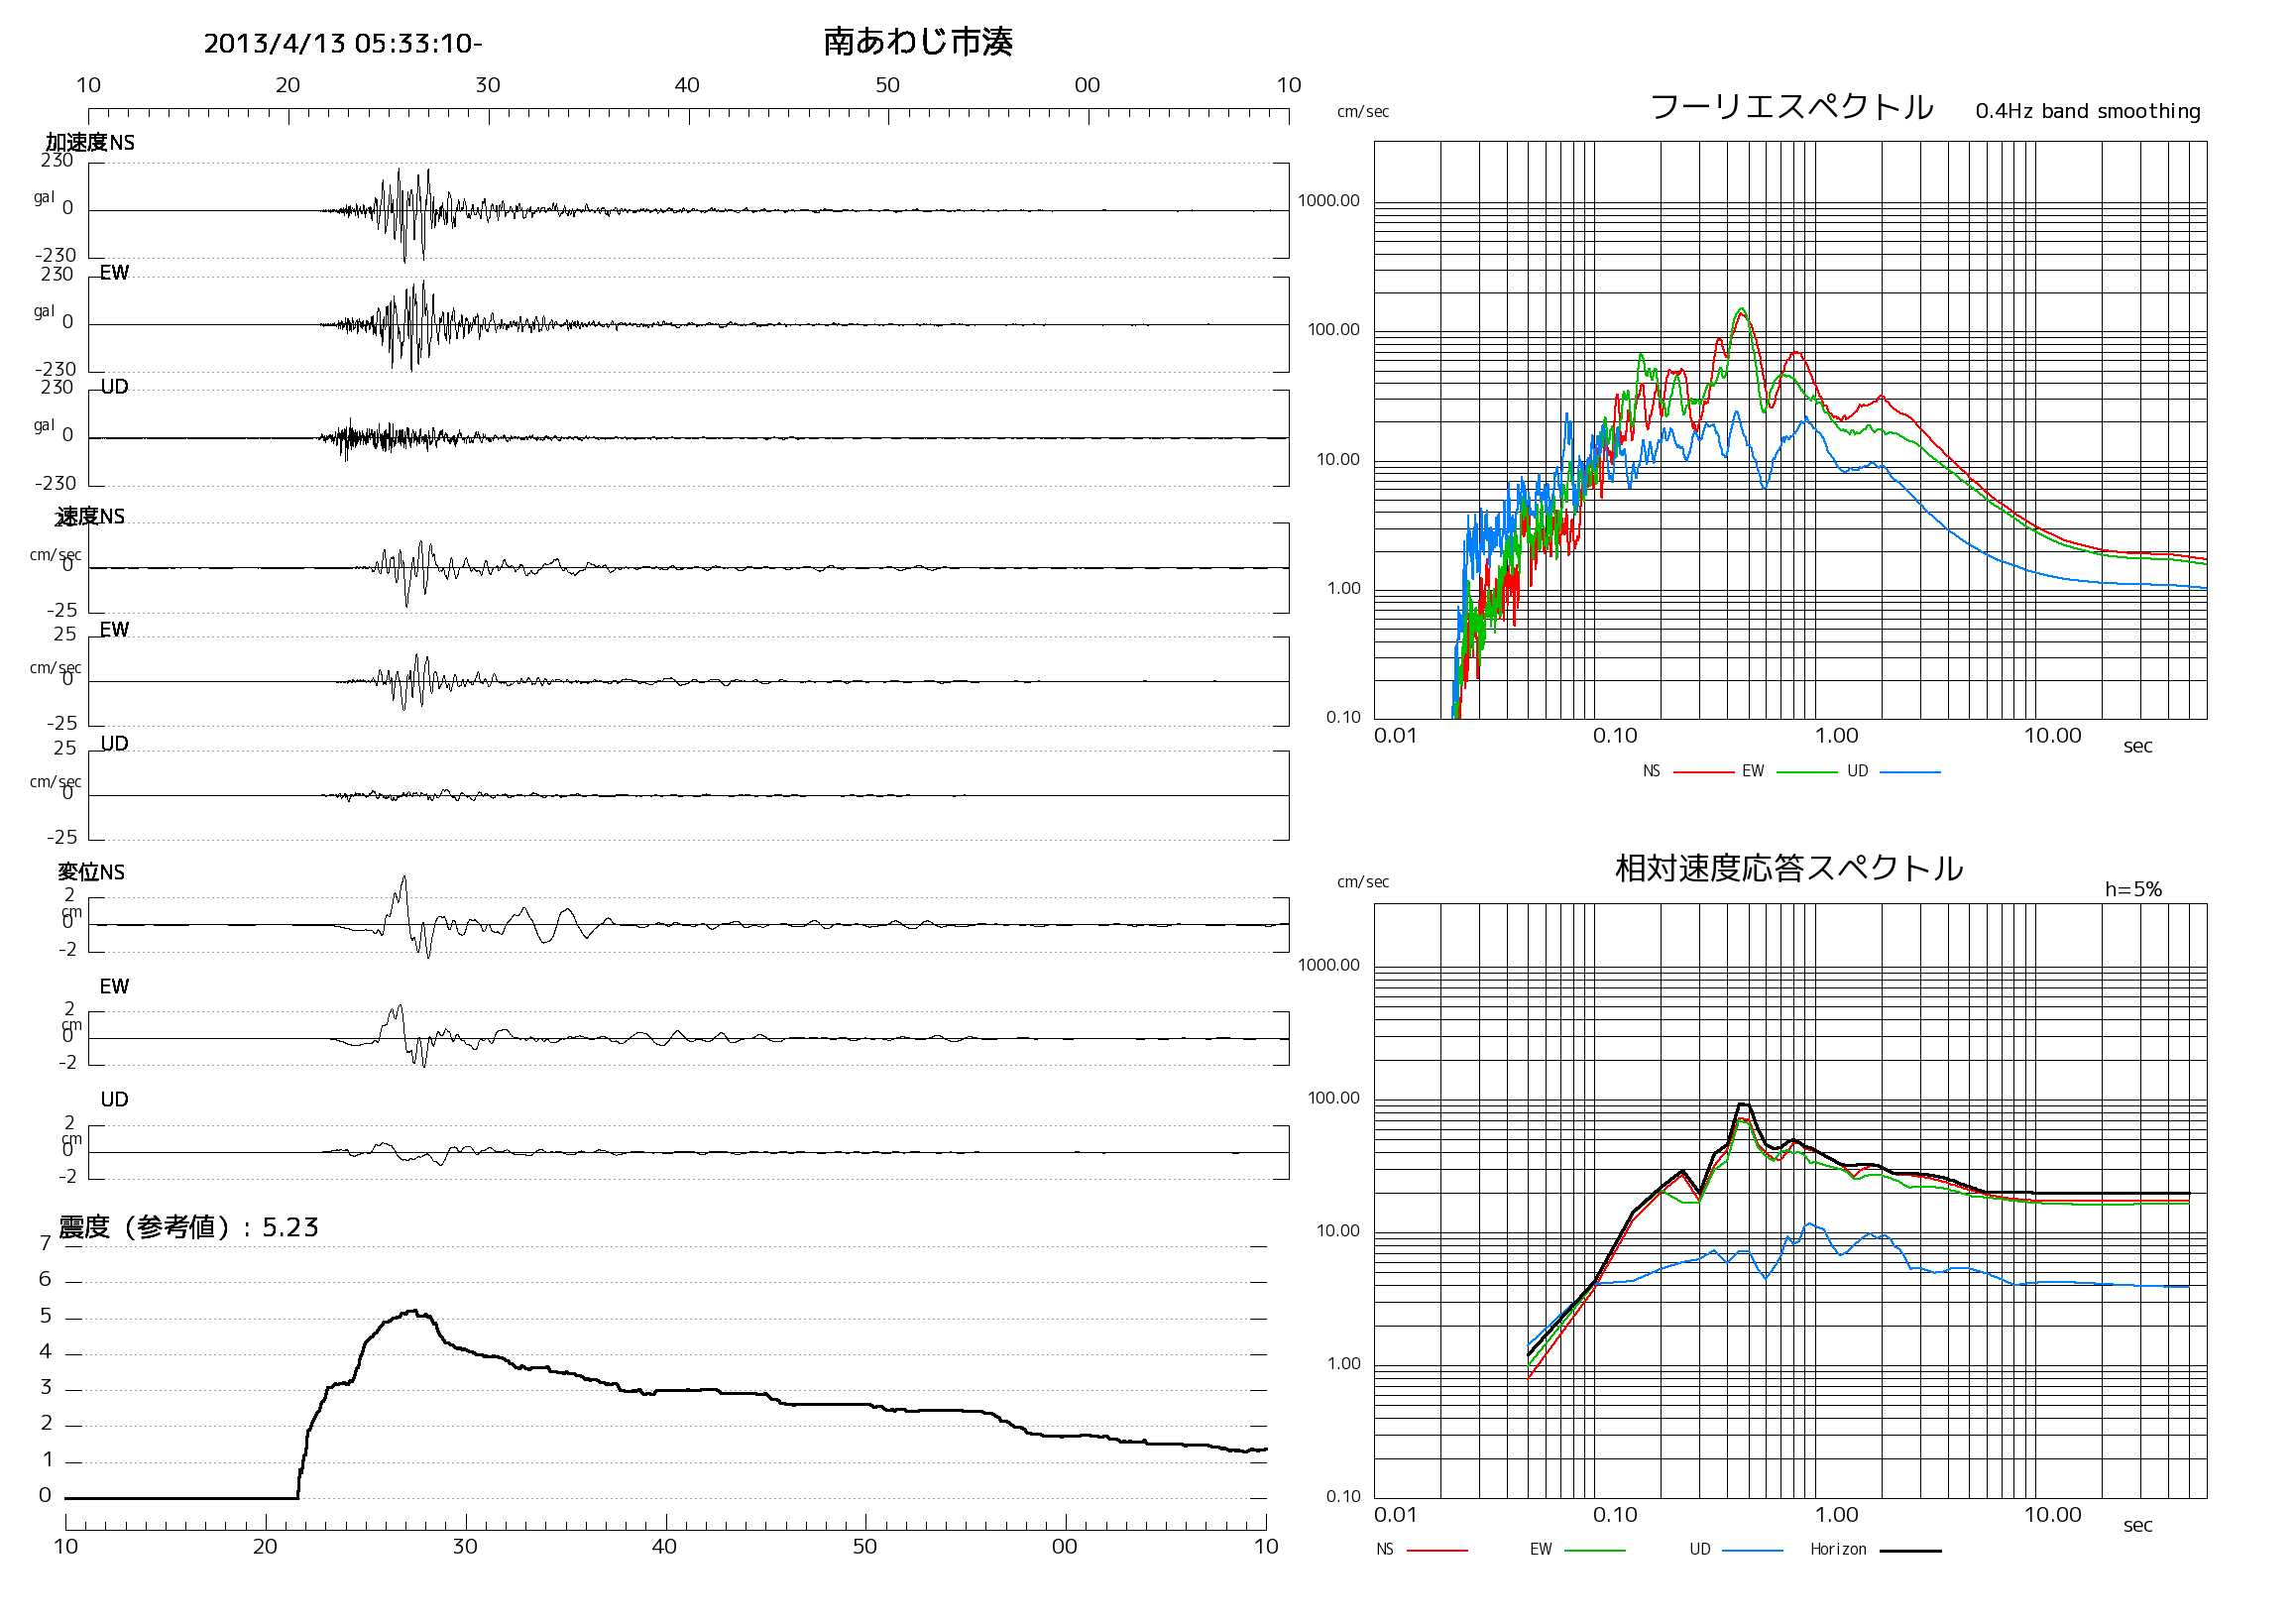Click the blue UD legend line under response spectrum
The image size is (2296, 1623).
click(x=1753, y=1551)
